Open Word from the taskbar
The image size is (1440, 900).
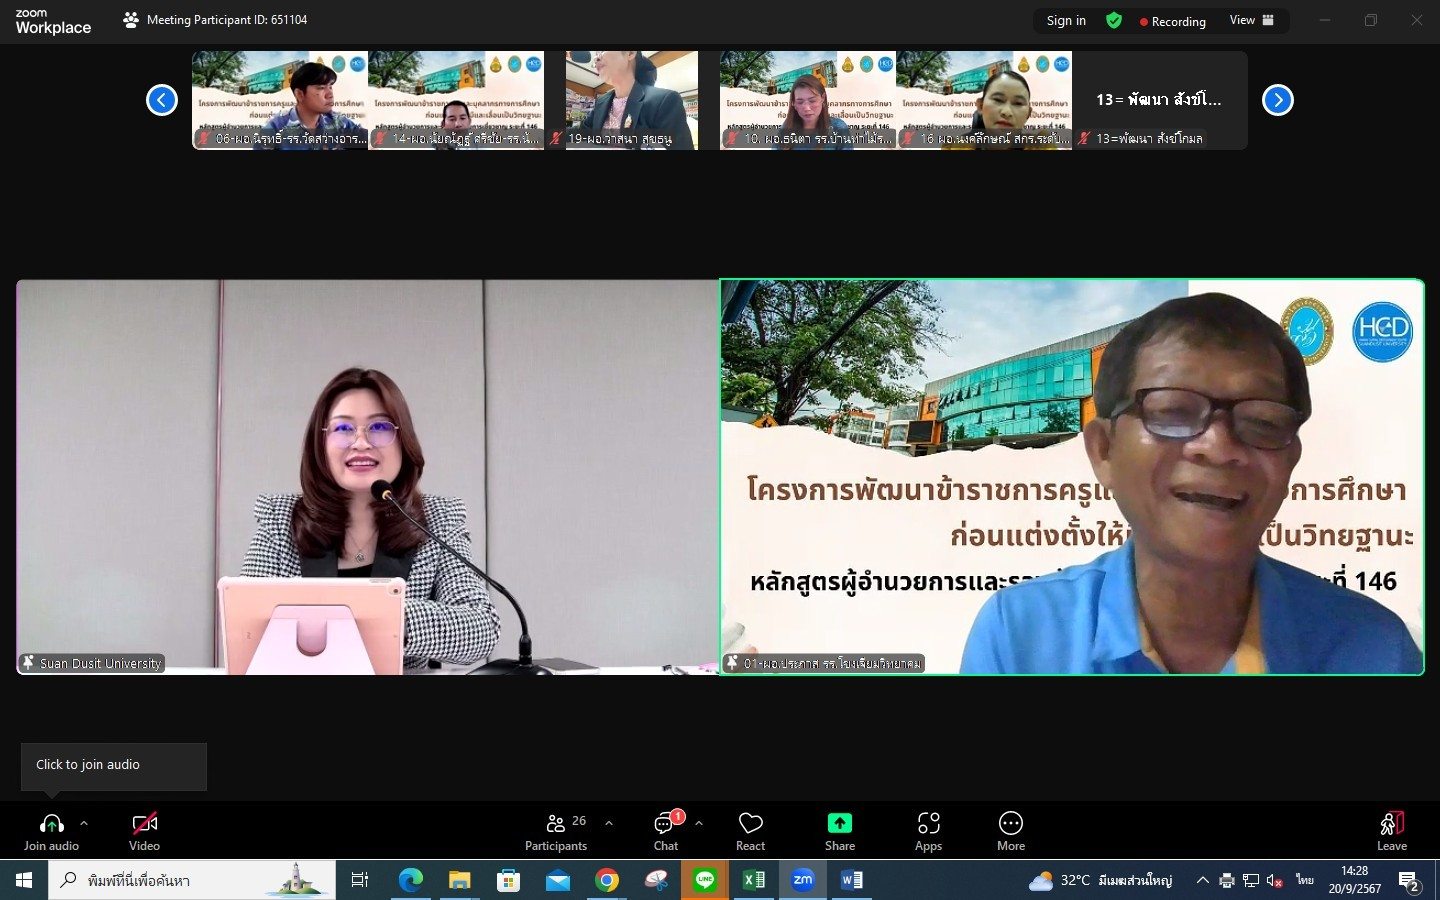point(852,880)
